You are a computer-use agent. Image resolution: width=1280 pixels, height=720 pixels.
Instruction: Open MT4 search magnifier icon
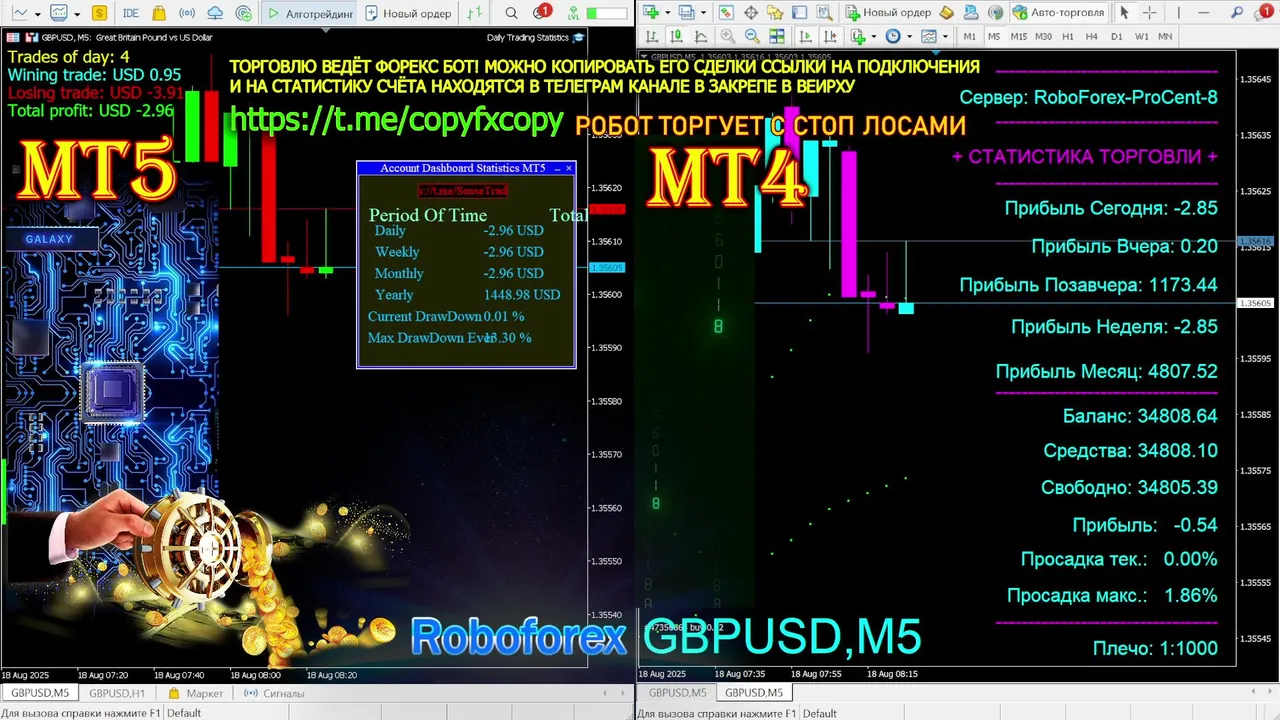(x=1237, y=13)
